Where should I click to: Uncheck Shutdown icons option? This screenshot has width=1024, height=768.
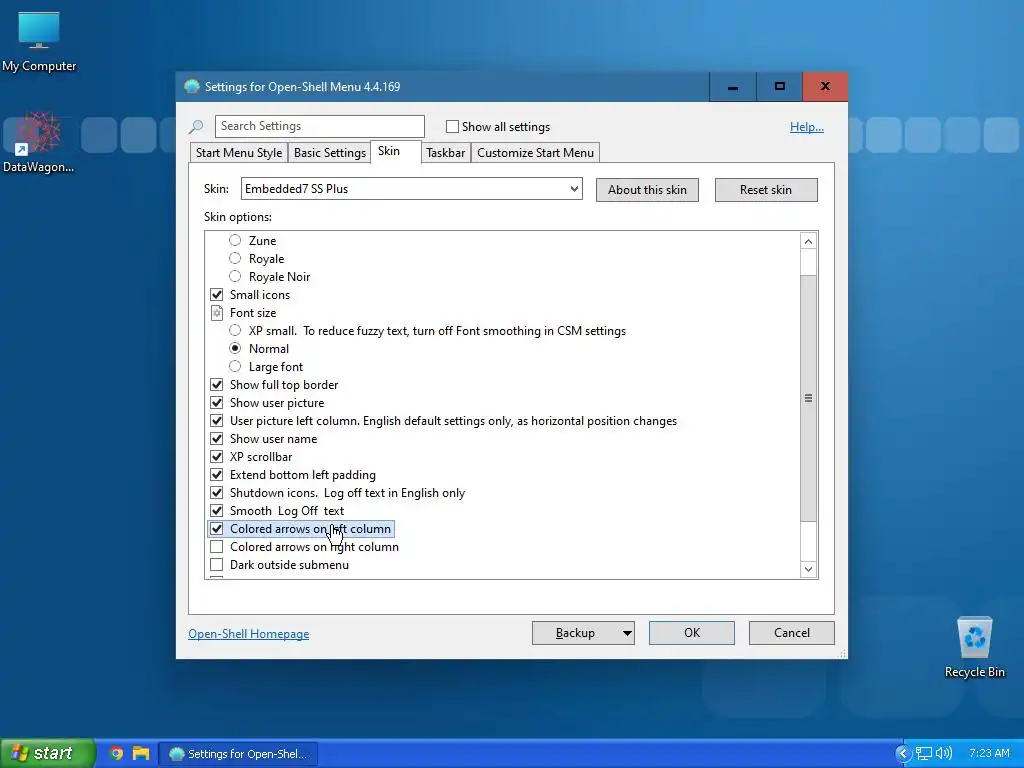(x=217, y=492)
